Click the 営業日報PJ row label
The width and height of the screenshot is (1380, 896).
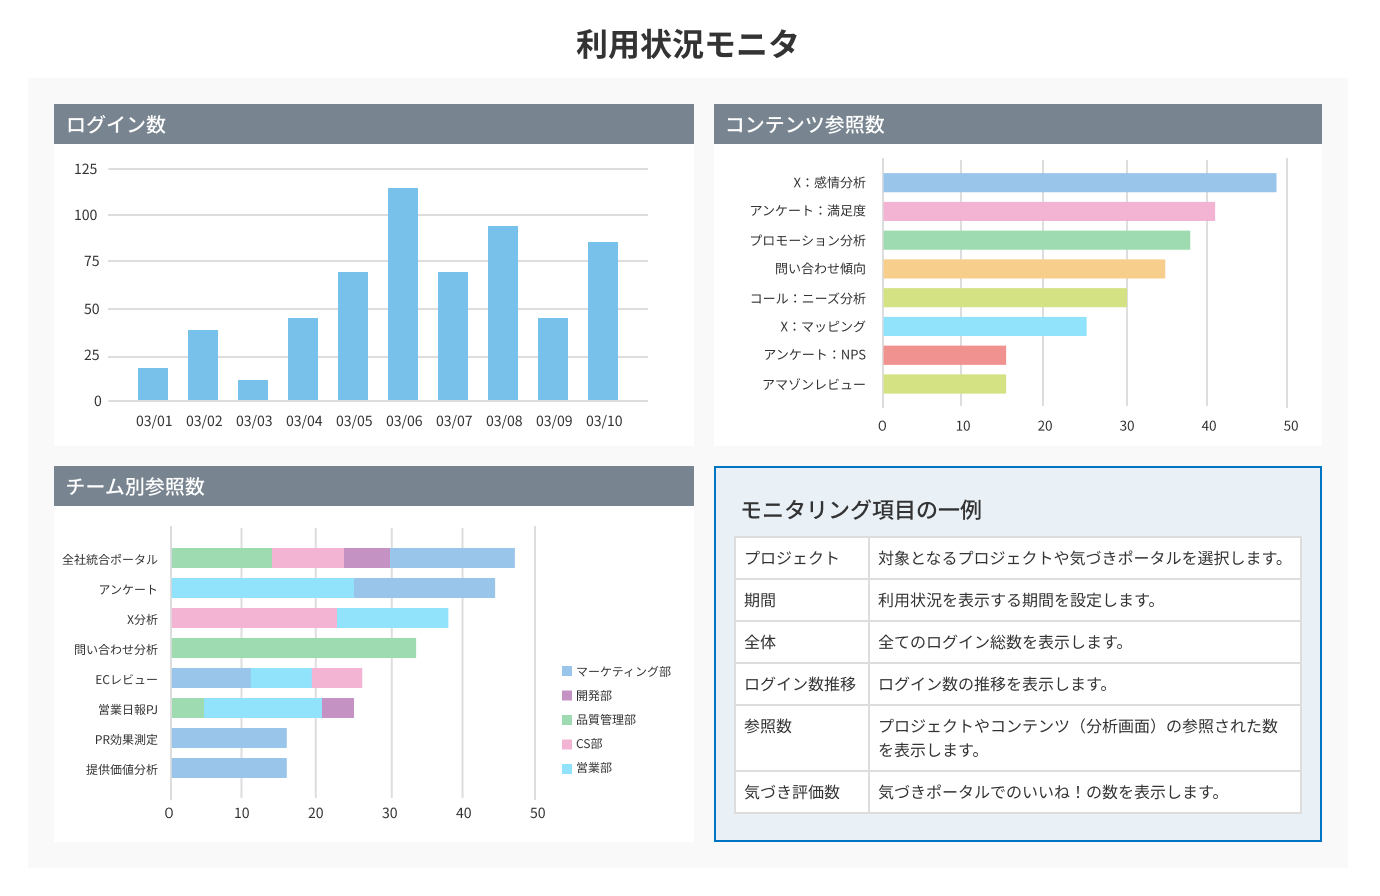[x=128, y=709]
